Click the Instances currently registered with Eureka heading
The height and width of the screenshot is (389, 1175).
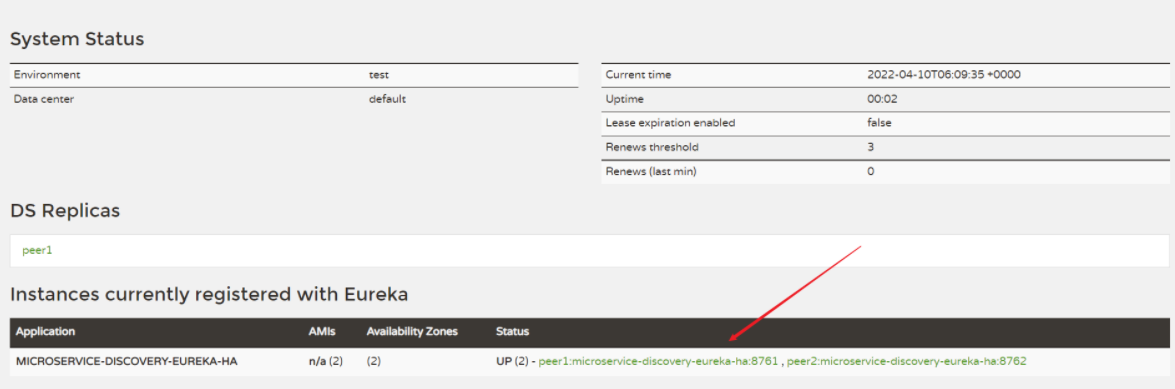pos(209,295)
